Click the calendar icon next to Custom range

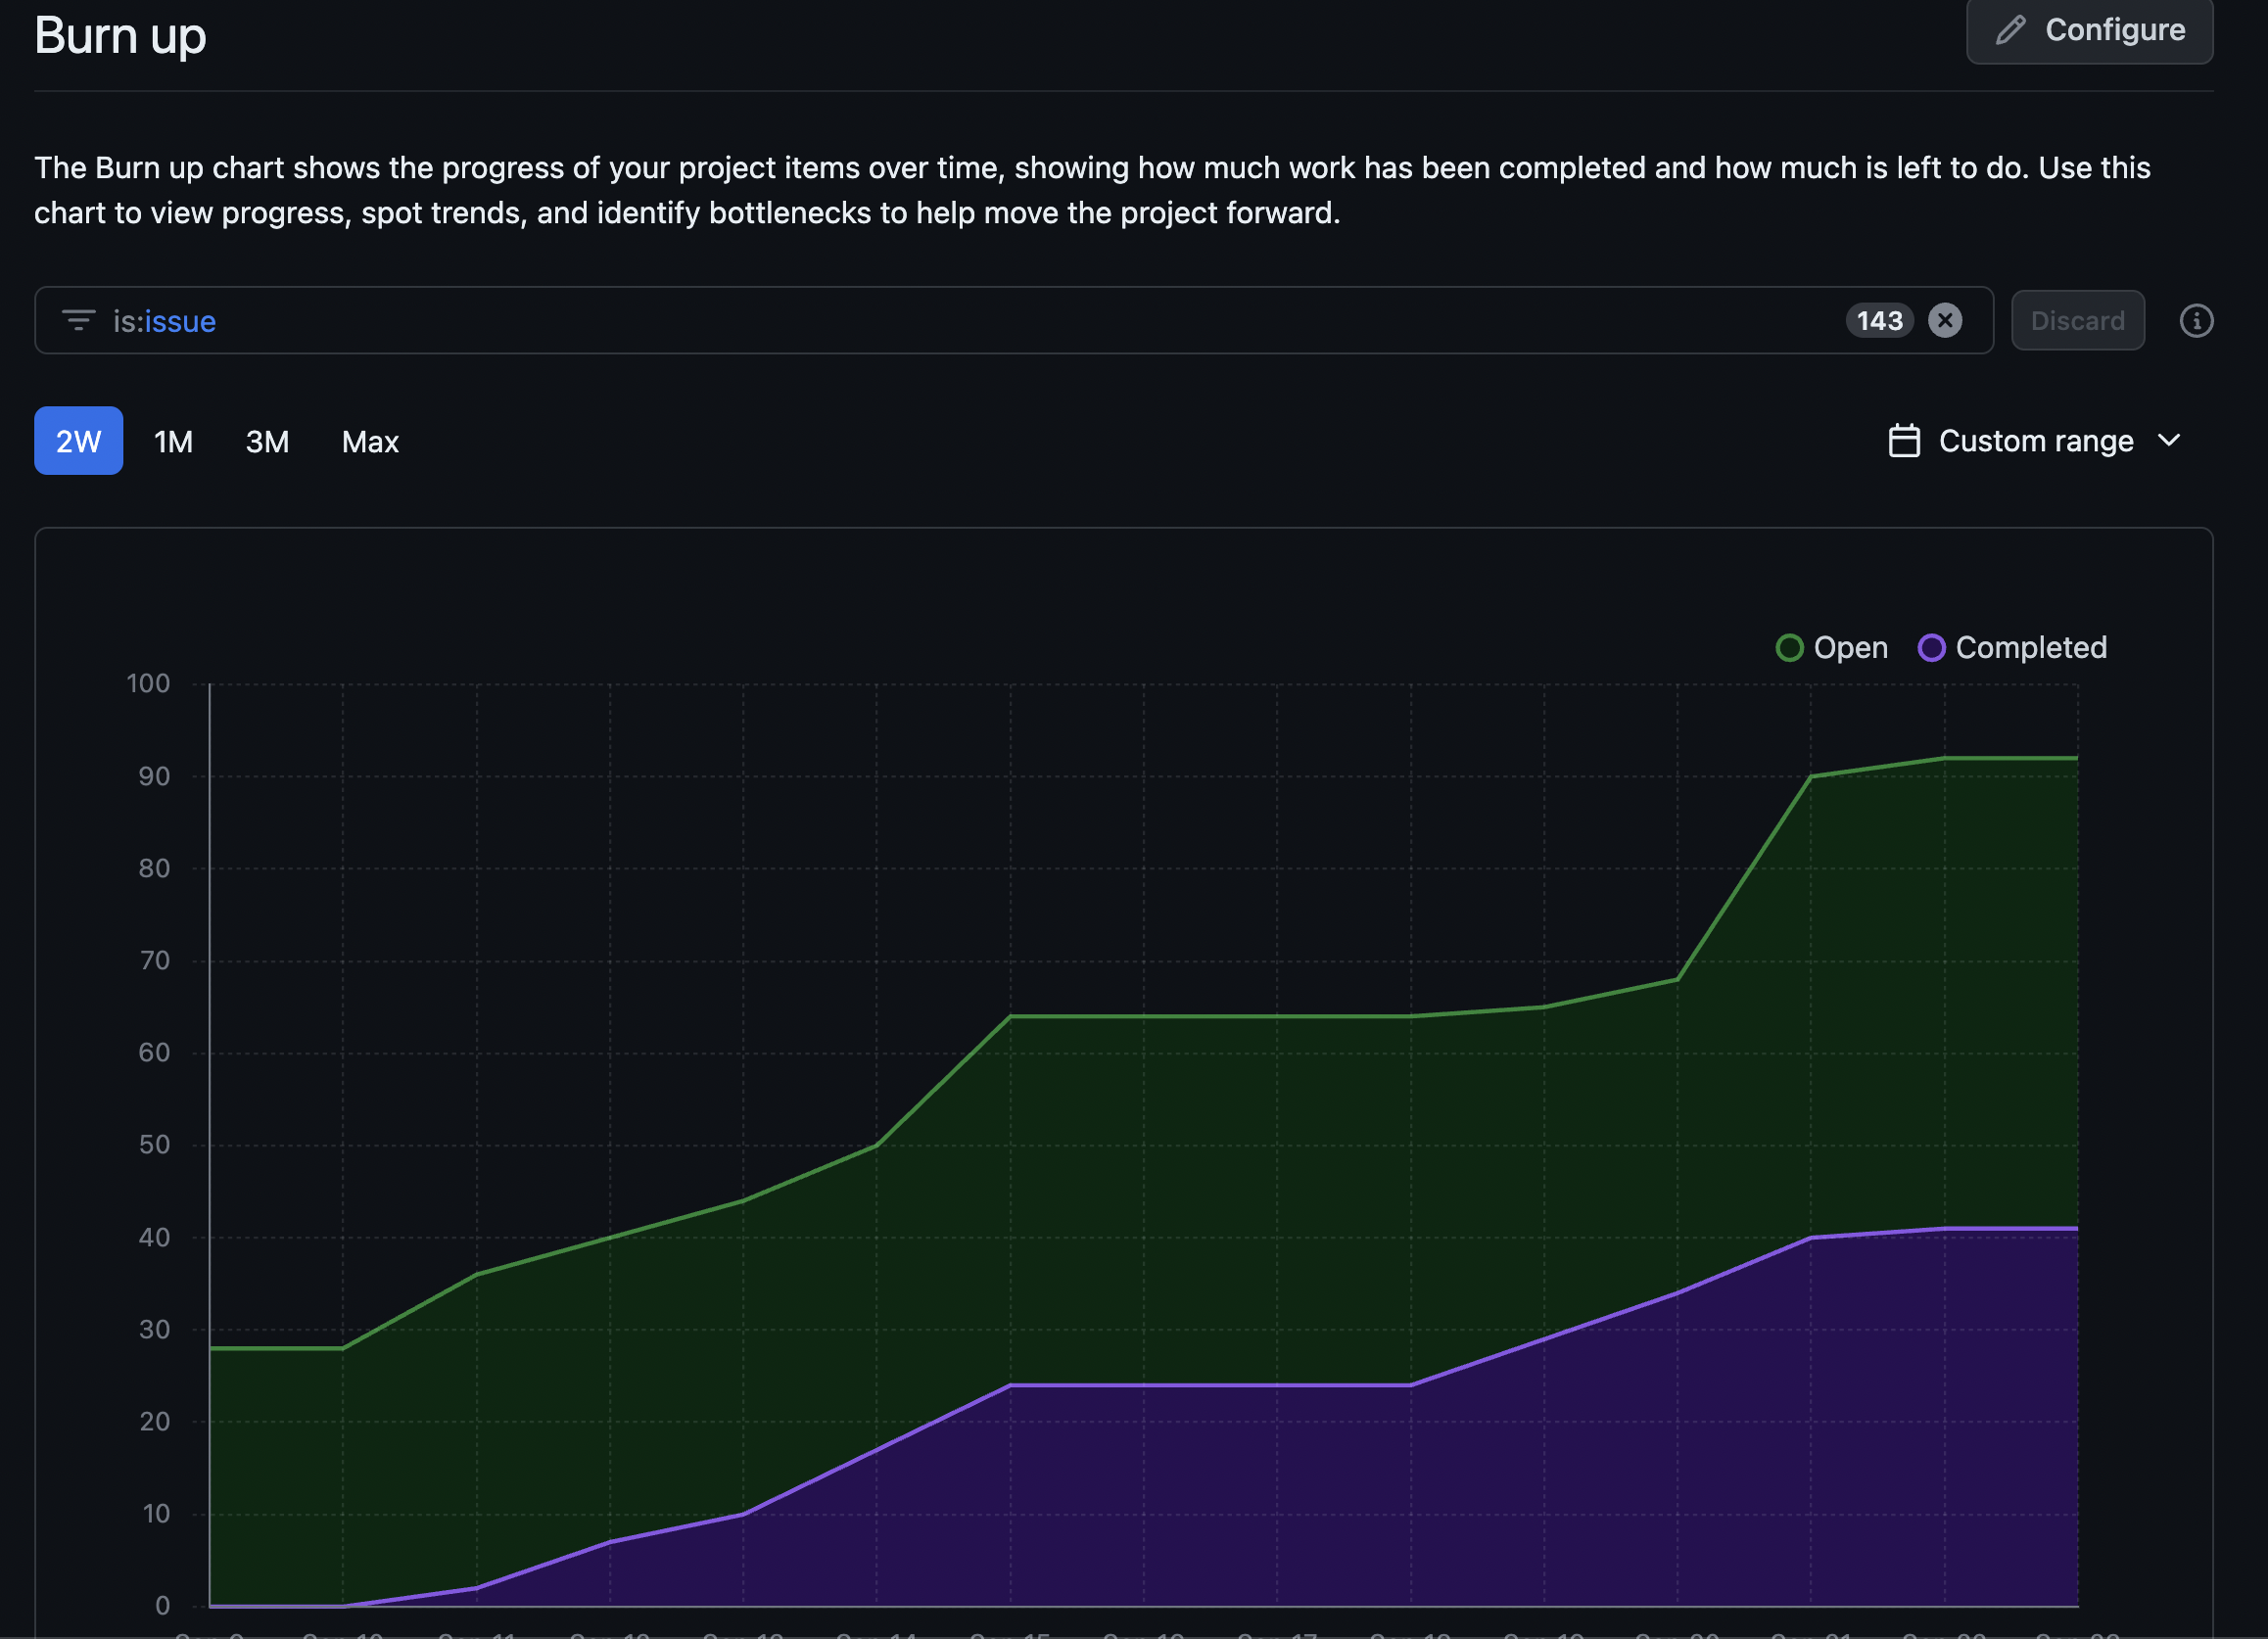click(1903, 440)
